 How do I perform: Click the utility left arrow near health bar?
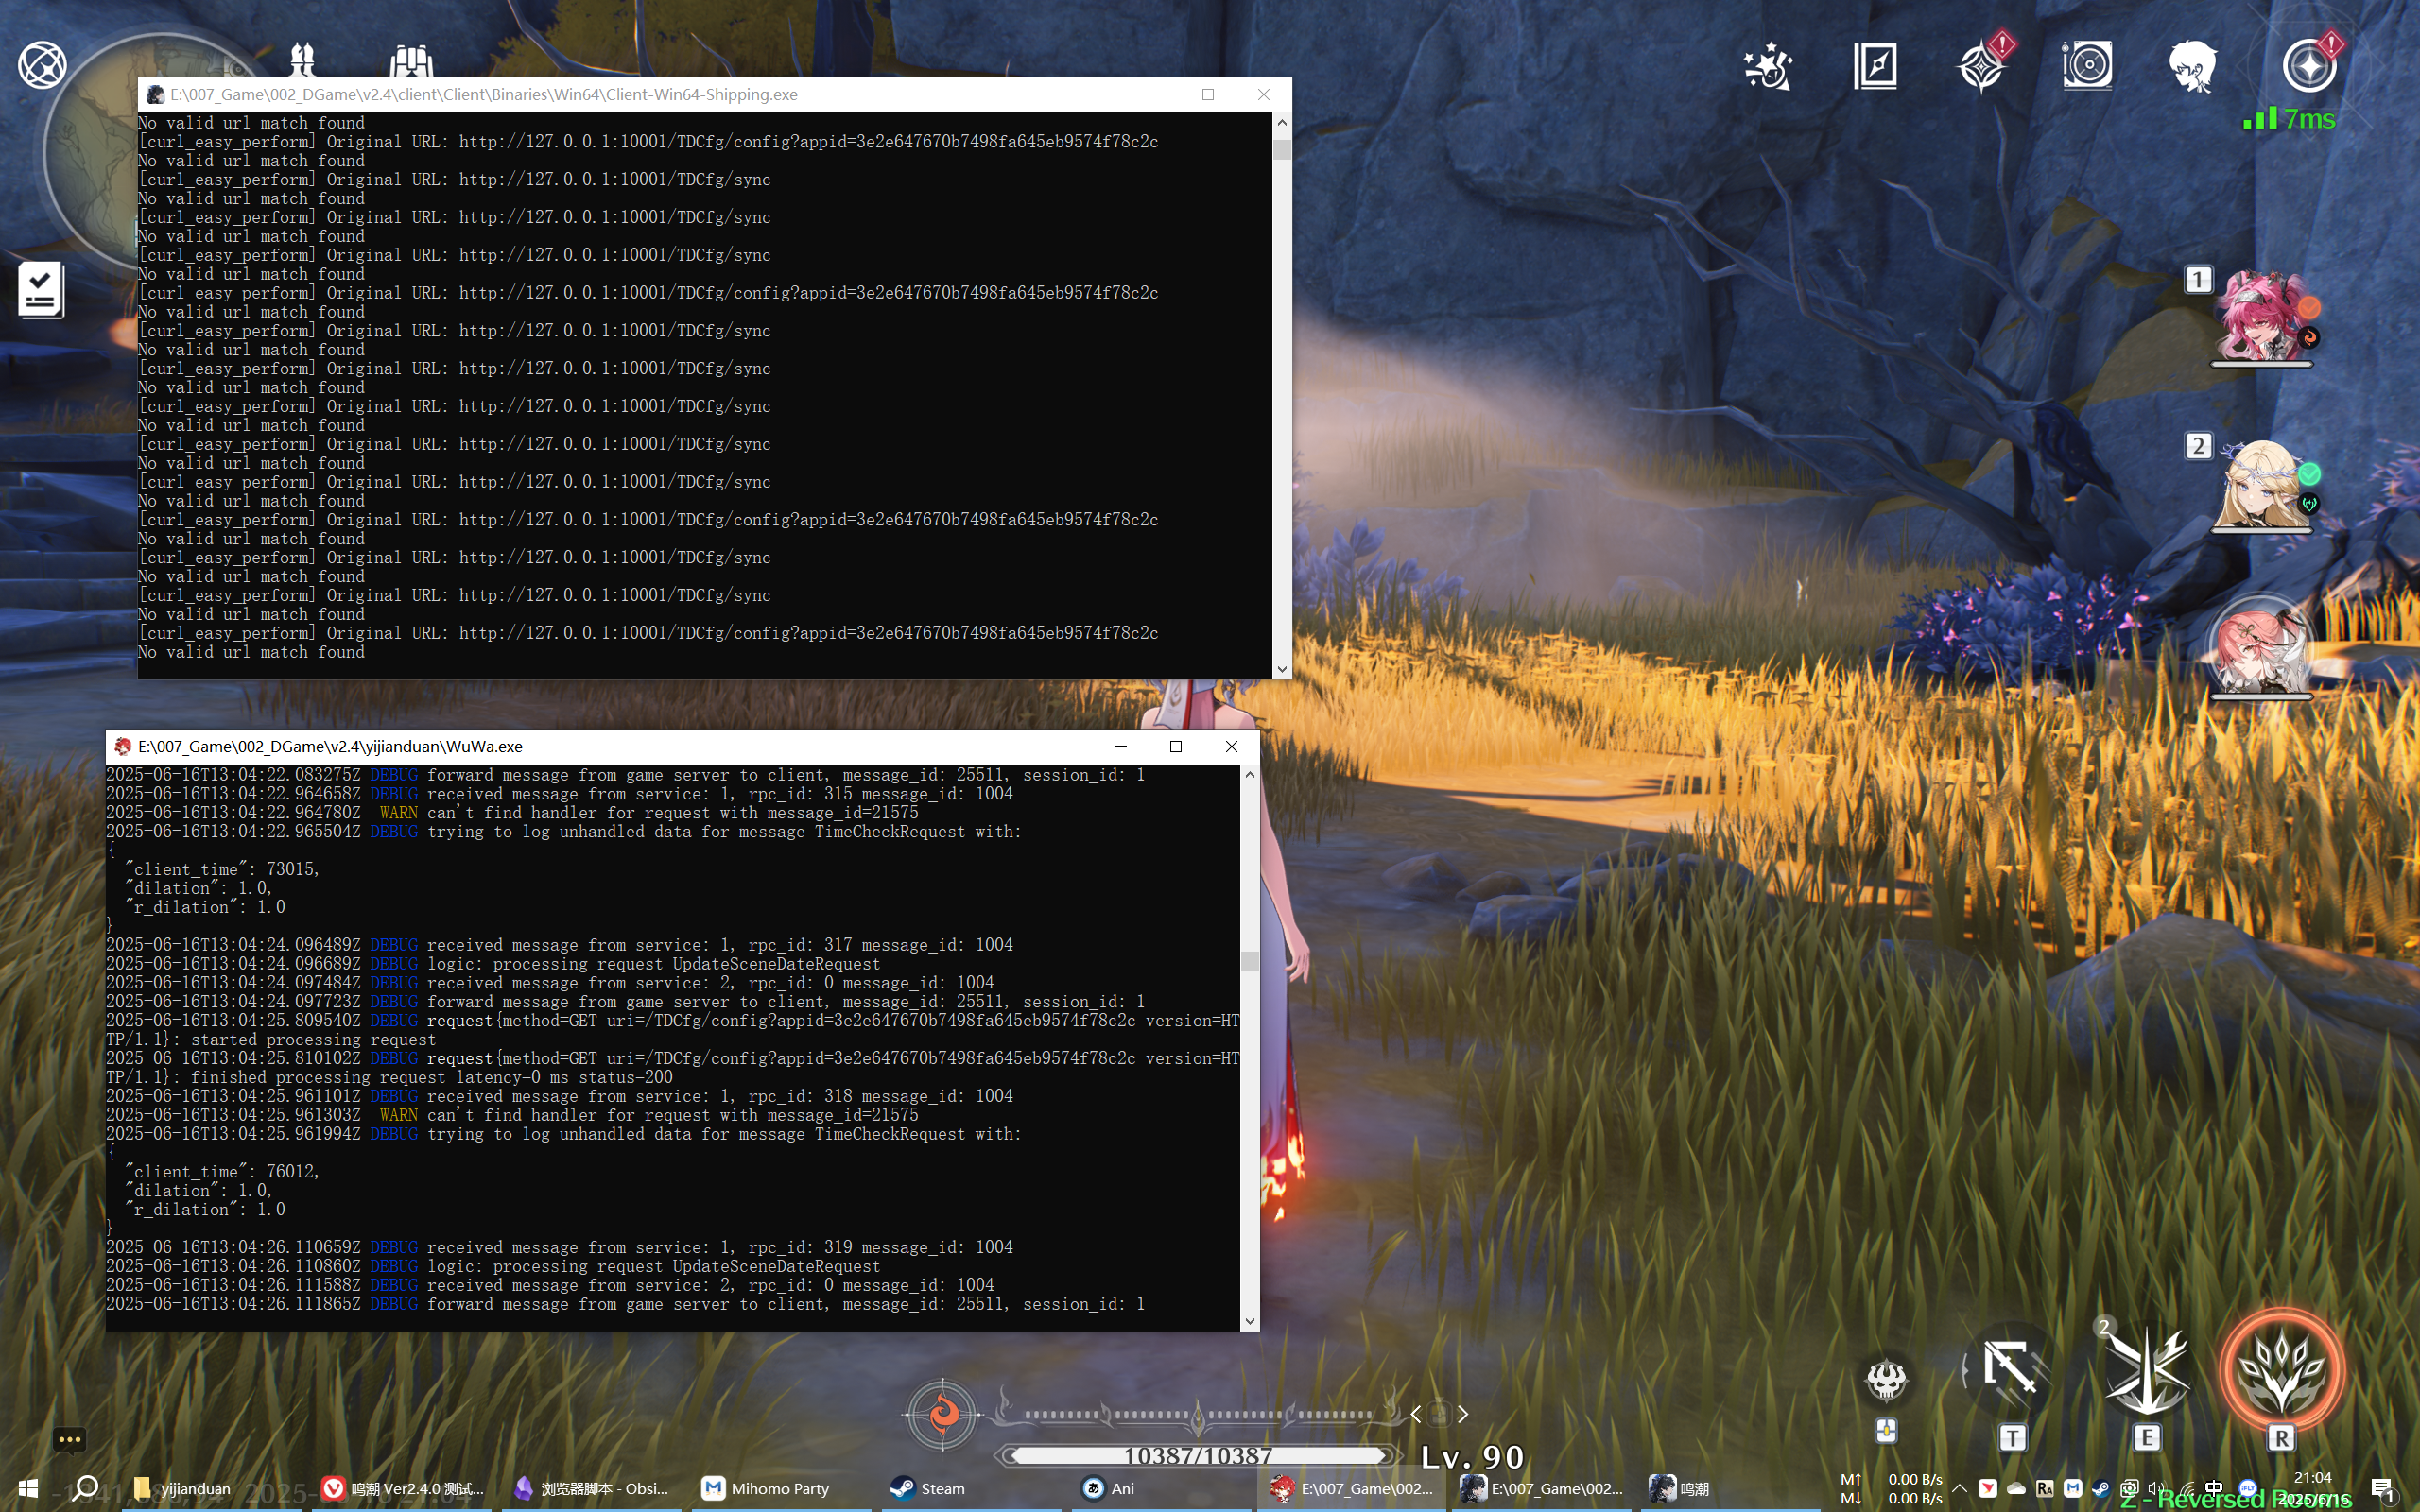coord(1416,1414)
